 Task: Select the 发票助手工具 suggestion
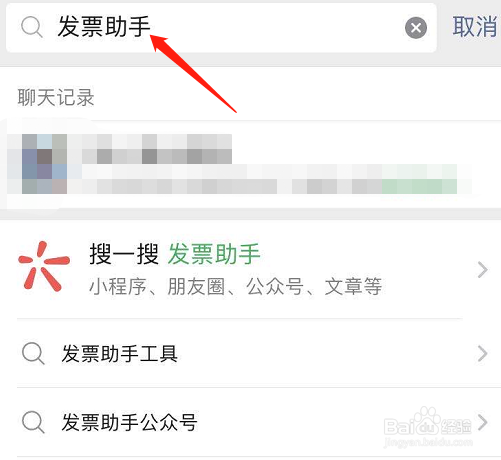pyautogui.click(x=250, y=353)
